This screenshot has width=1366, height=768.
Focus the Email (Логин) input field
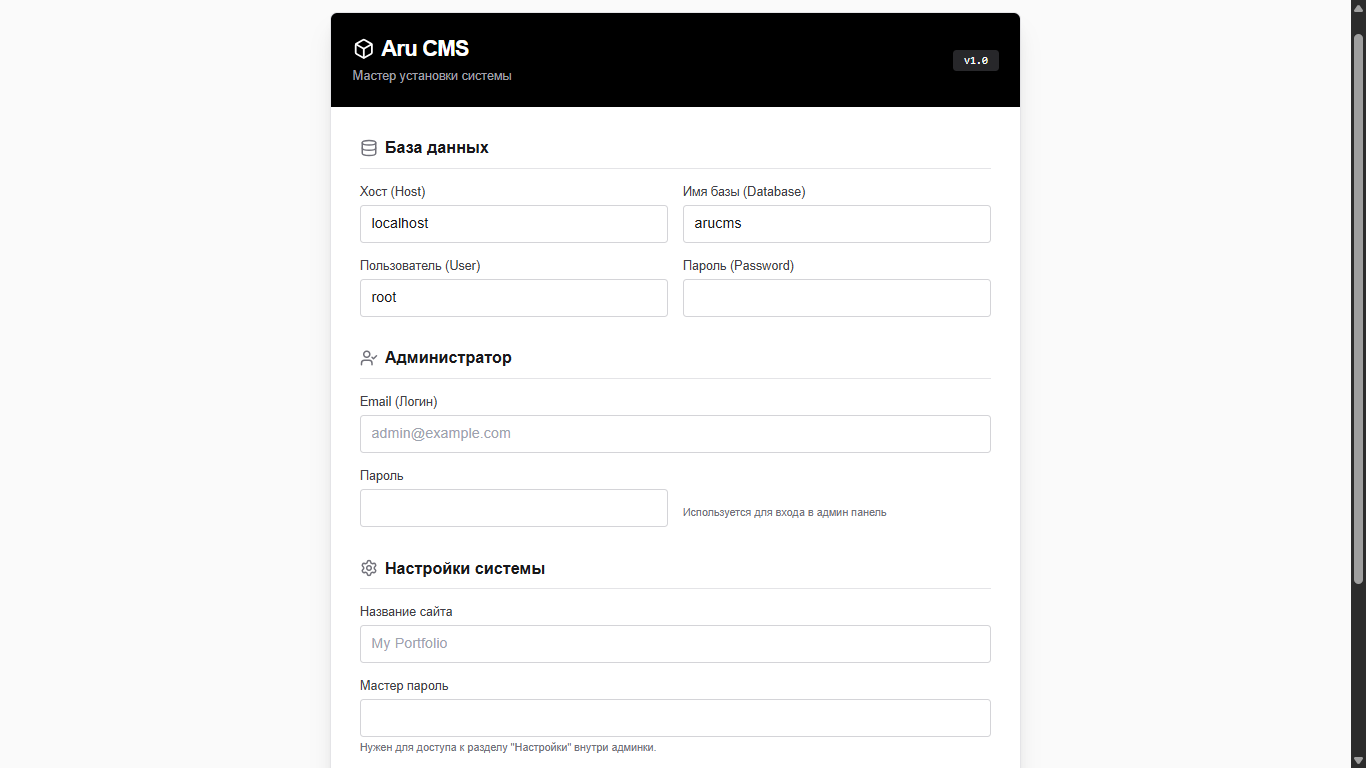(x=675, y=434)
